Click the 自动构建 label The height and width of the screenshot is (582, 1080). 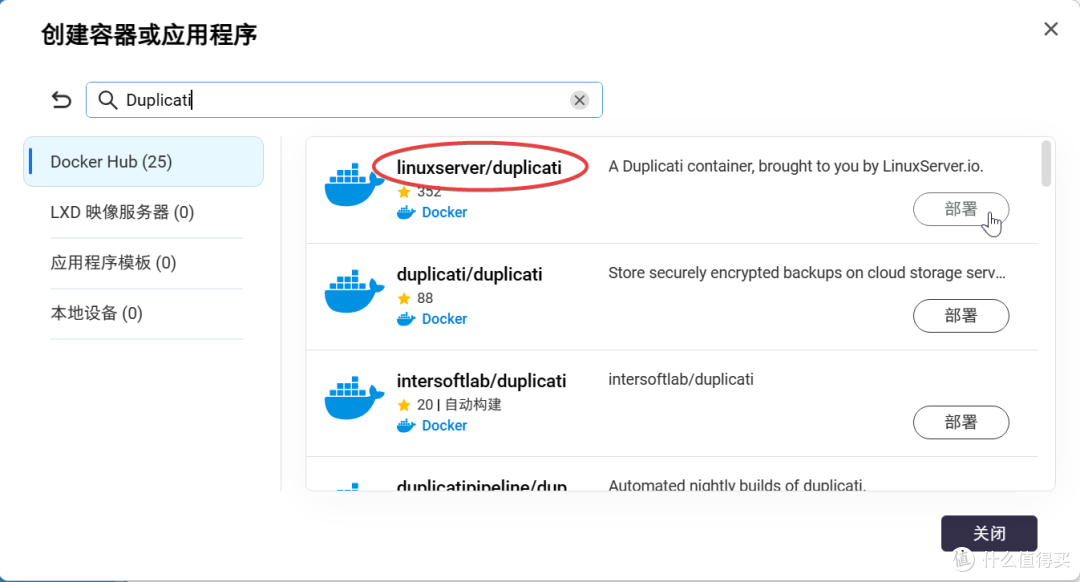pyautogui.click(x=473, y=405)
